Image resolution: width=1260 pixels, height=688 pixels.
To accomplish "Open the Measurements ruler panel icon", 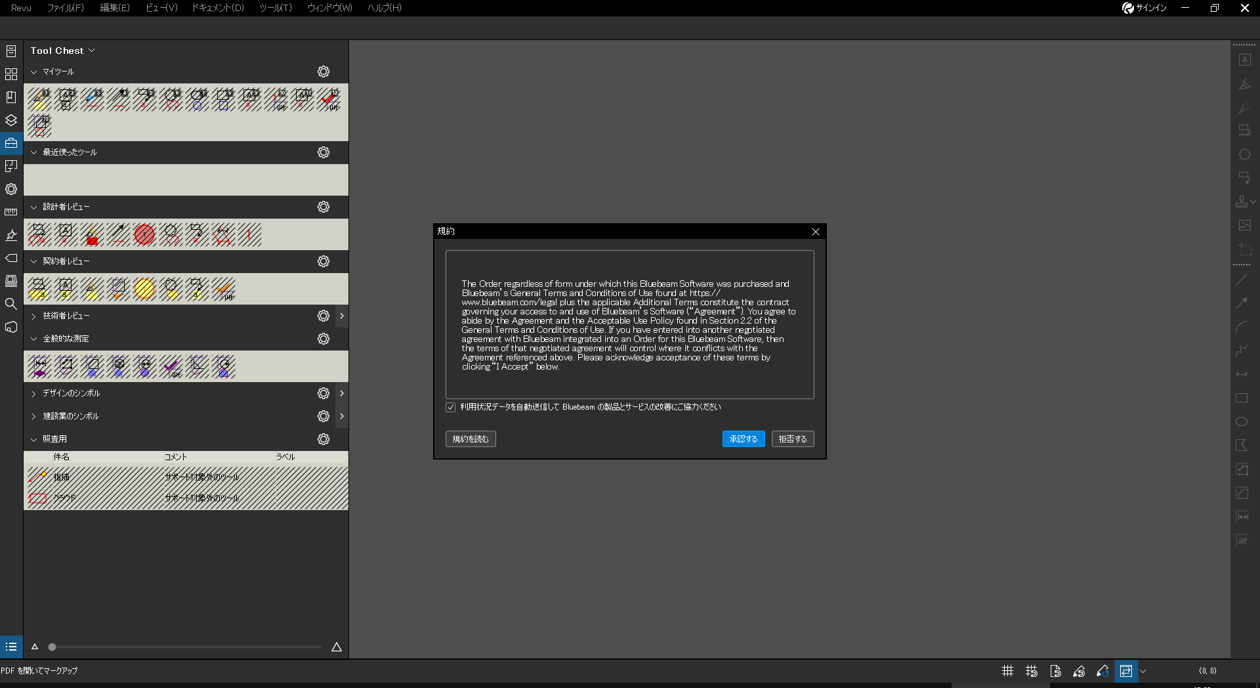I will 11,212.
